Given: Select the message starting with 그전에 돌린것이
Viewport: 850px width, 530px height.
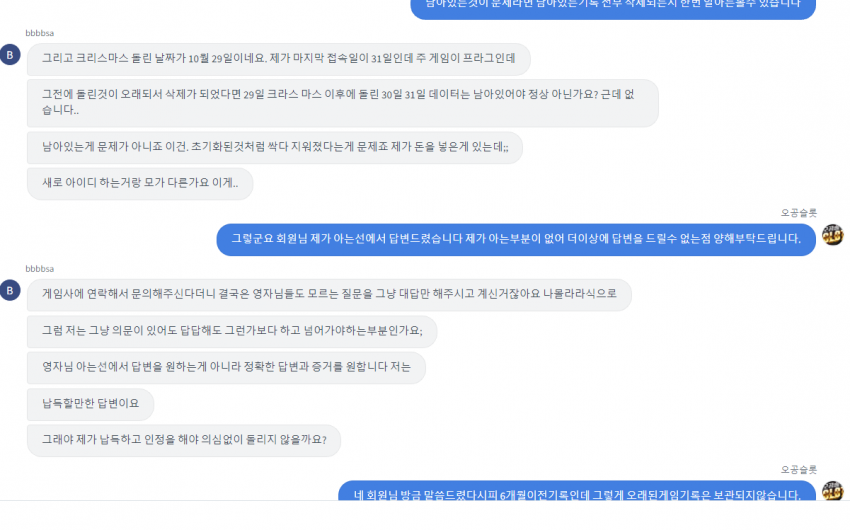Looking at the screenshot, I should click(343, 103).
